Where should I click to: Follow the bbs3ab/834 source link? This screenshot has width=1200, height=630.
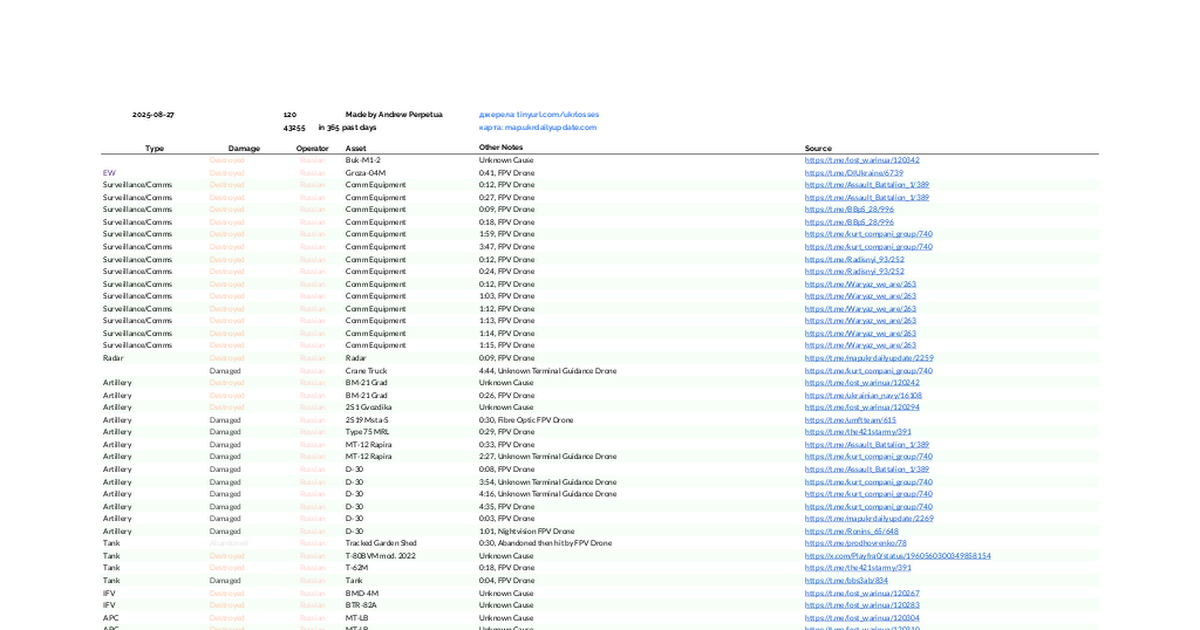[x=846, y=580]
